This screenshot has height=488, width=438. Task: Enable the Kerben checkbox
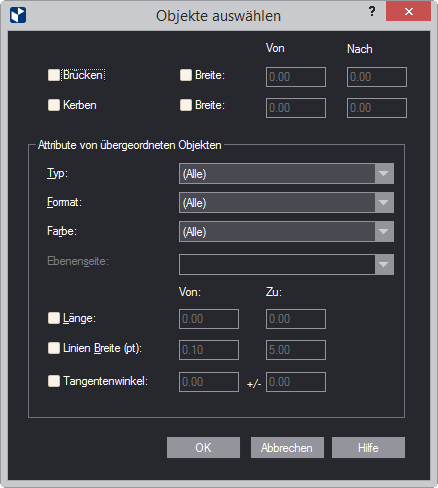coord(54,105)
